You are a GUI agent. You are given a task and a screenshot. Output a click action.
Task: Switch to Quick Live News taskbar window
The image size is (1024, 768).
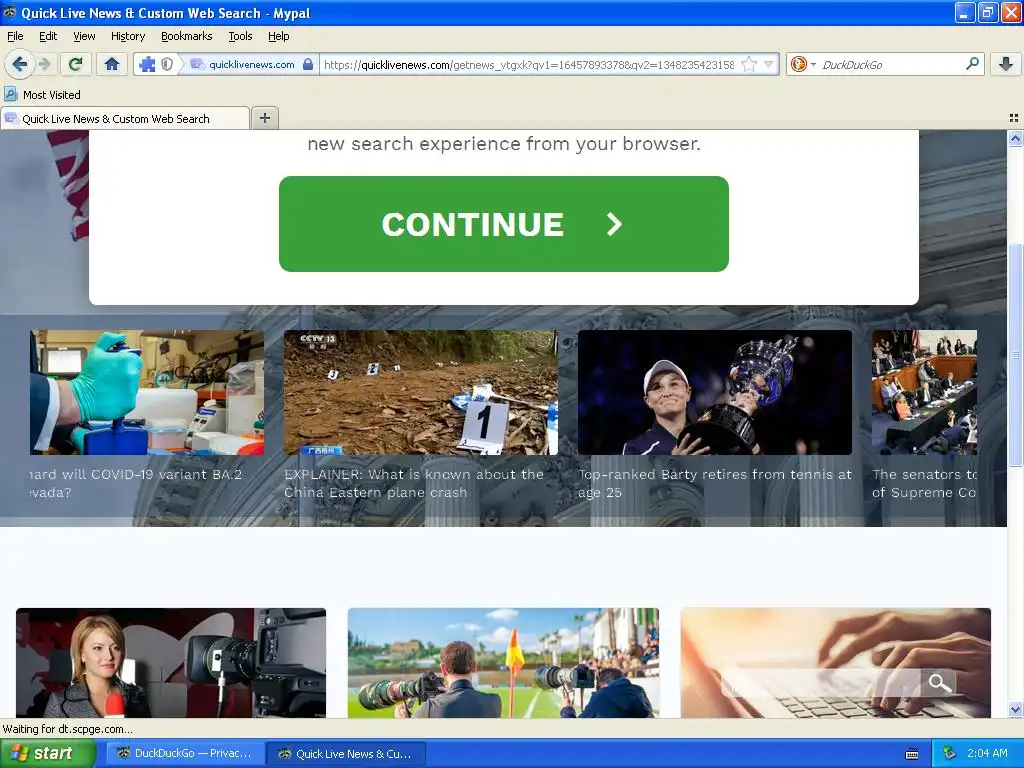(346, 754)
